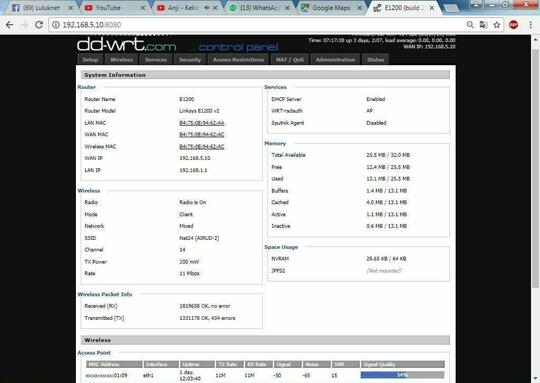Click the Facebook favicon on Luluknet tab
This screenshot has height=383, width=540.
[16, 8]
